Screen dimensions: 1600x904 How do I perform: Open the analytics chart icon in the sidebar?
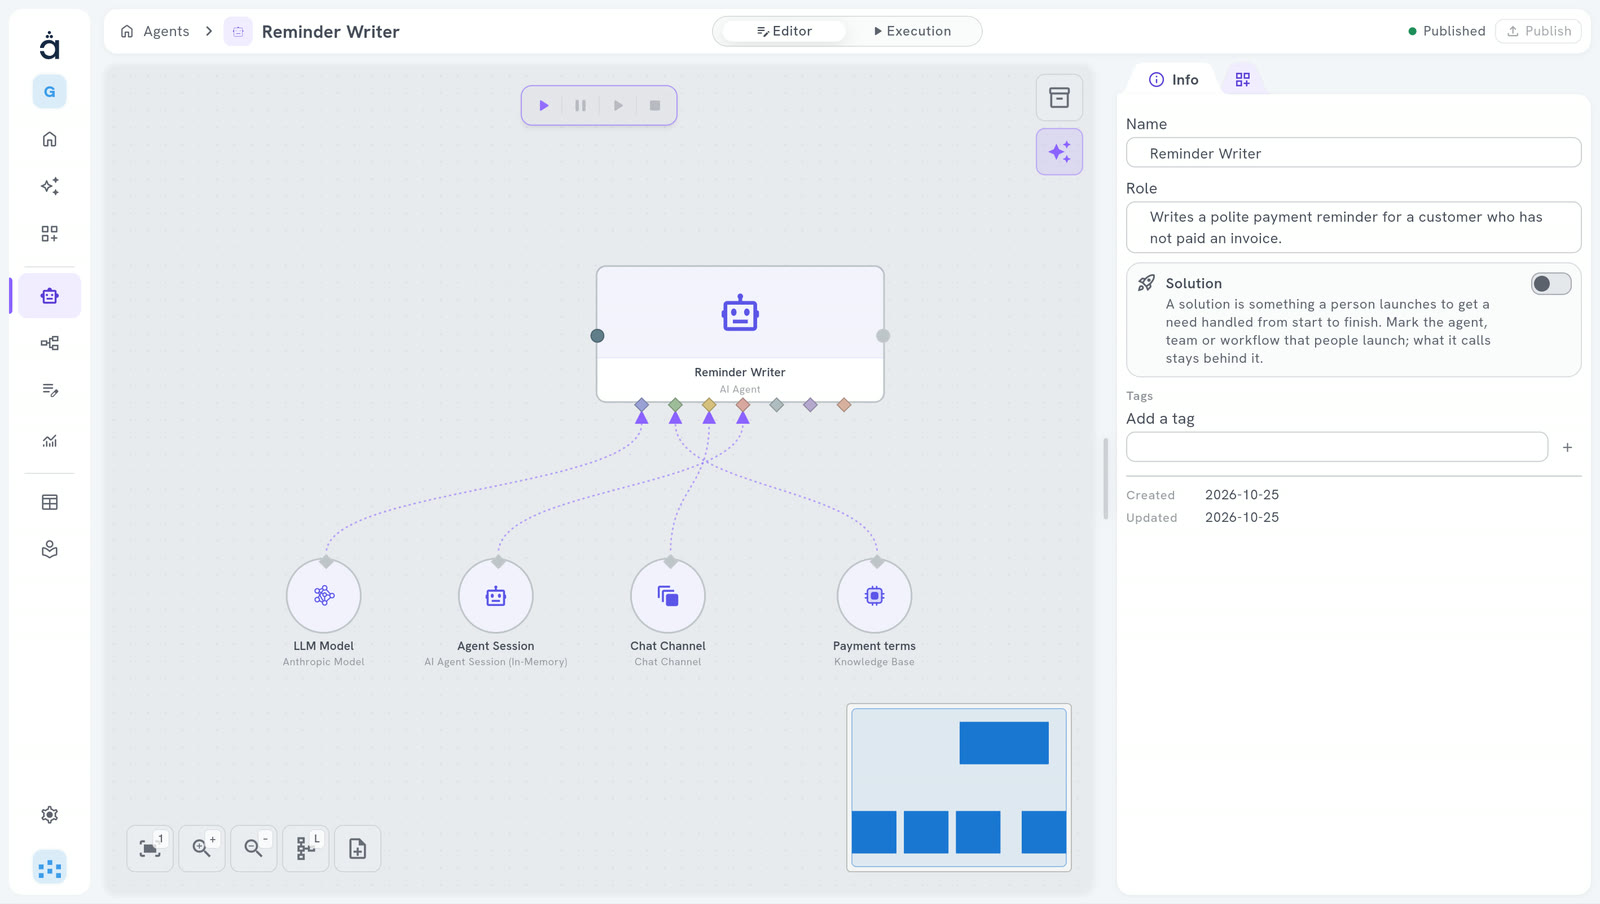[x=49, y=440]
